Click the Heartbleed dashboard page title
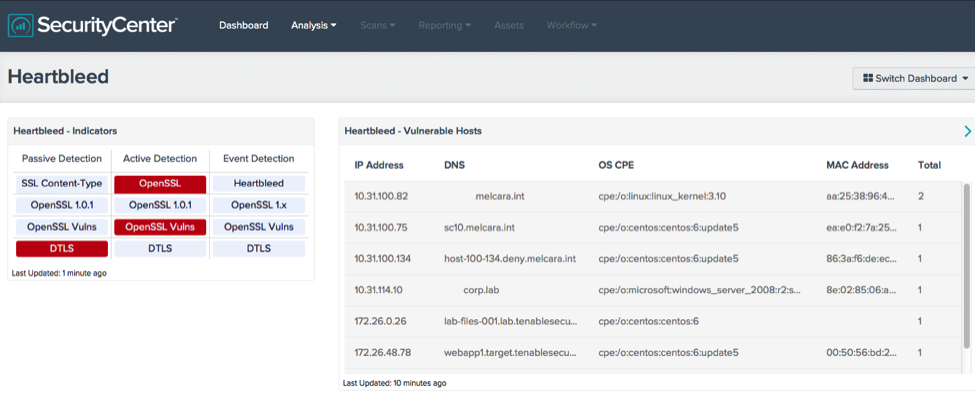The height and width of the screenshot is (400, 975). [x=58, y=77]
